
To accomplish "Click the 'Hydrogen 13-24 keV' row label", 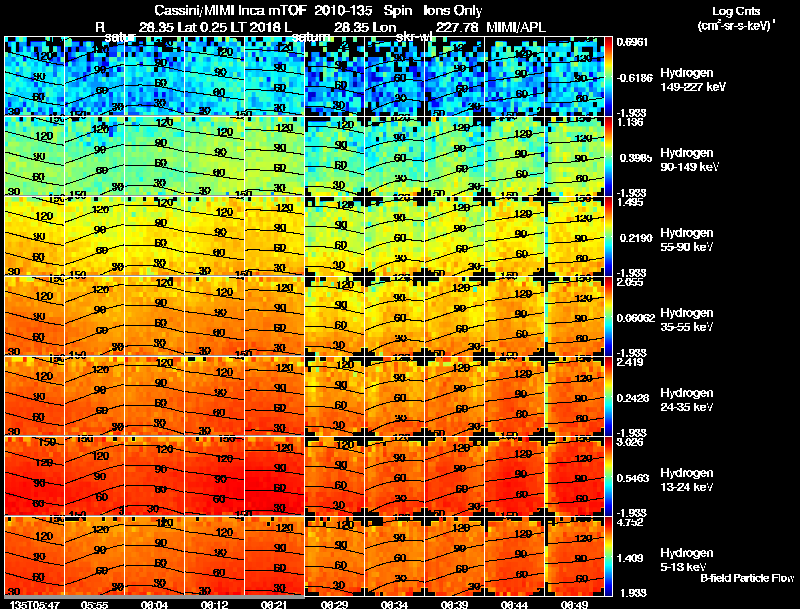I will tap(687, 480).
